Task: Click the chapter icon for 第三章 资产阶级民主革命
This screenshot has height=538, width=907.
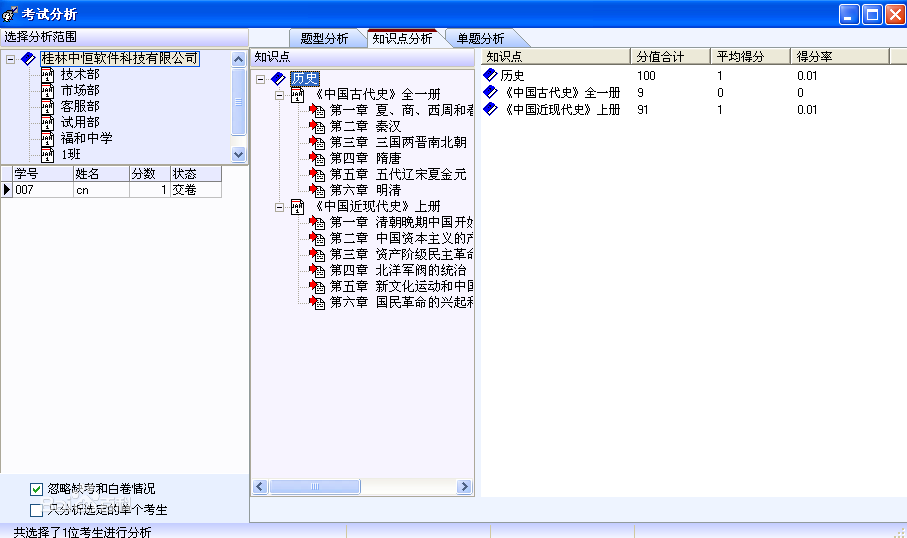Action: (317, 255)
